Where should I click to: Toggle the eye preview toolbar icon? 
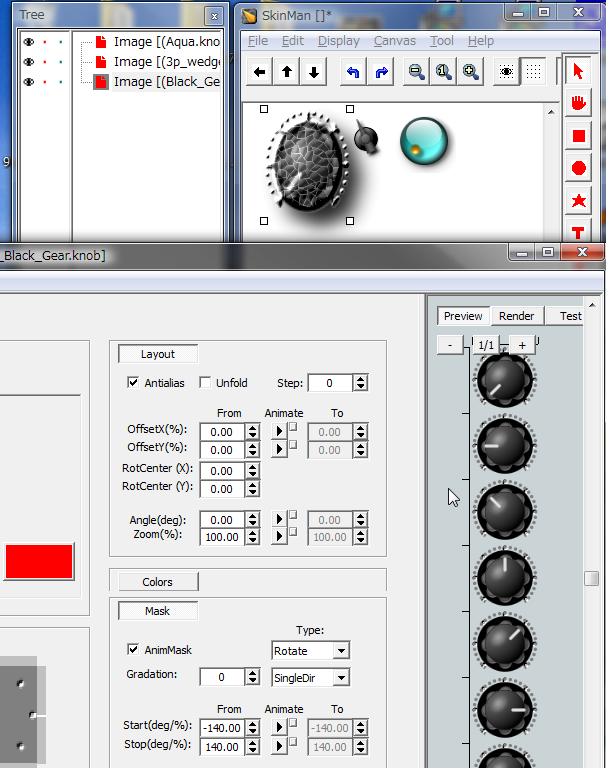coord(506,72)
